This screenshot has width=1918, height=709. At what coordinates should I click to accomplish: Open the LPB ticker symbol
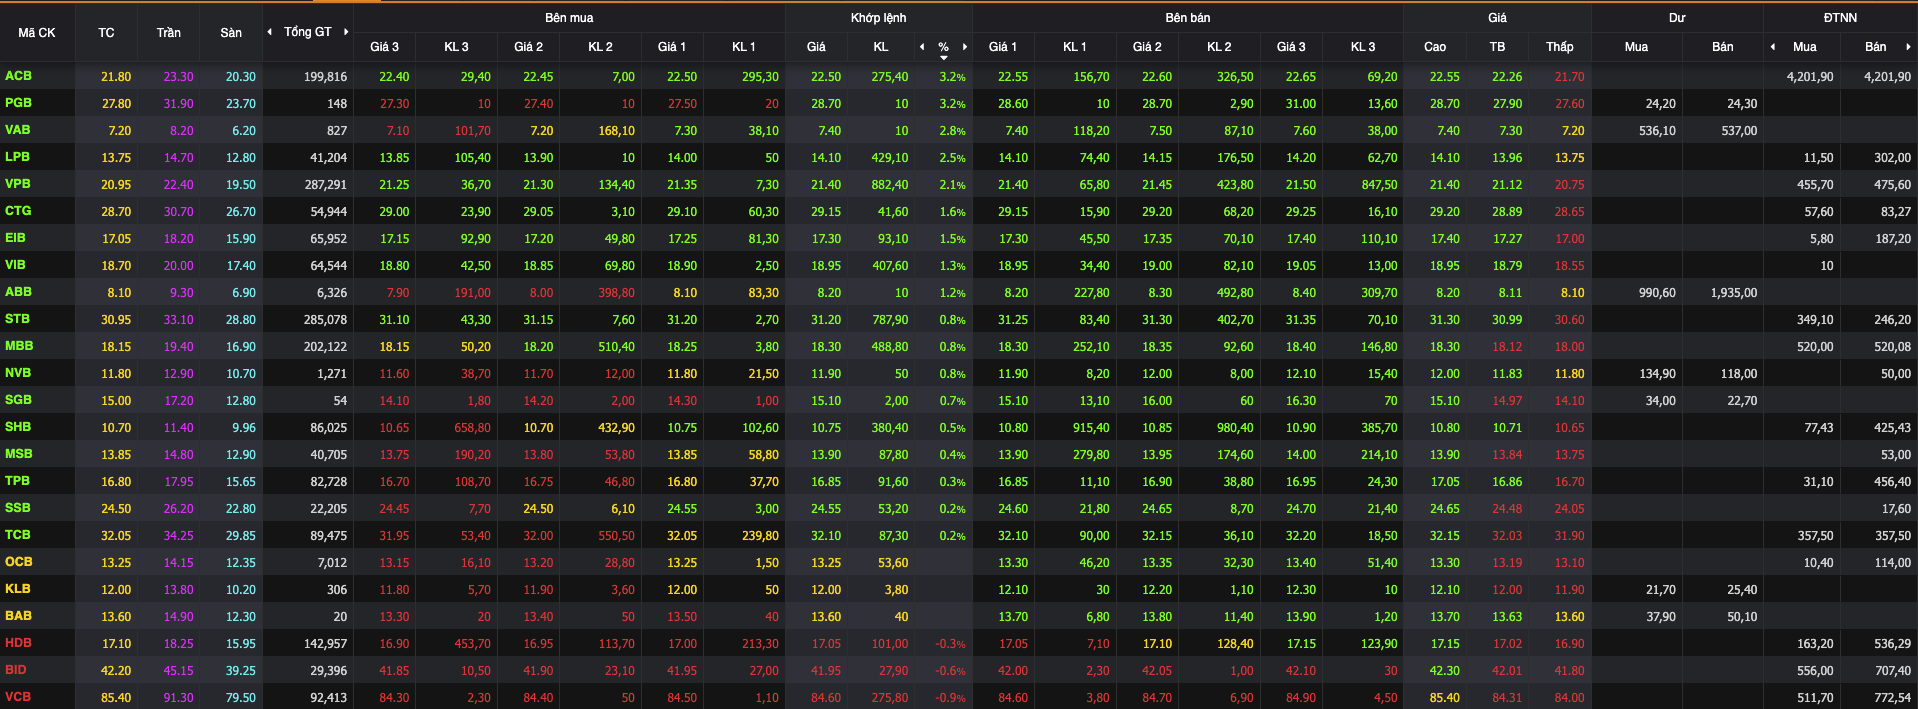click(x=17, y=157)
